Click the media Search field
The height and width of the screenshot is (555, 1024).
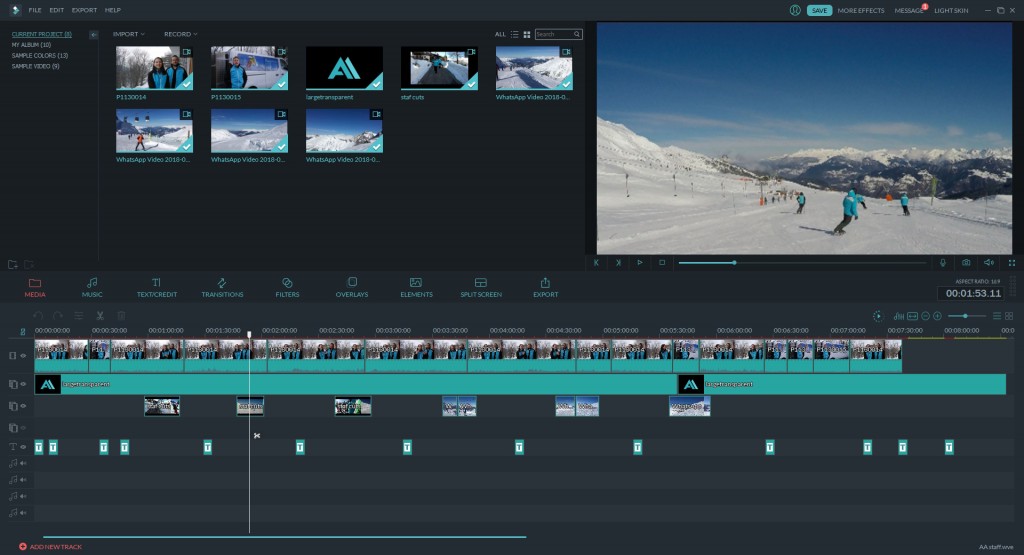pyautogui.click(x=558, y=34)
